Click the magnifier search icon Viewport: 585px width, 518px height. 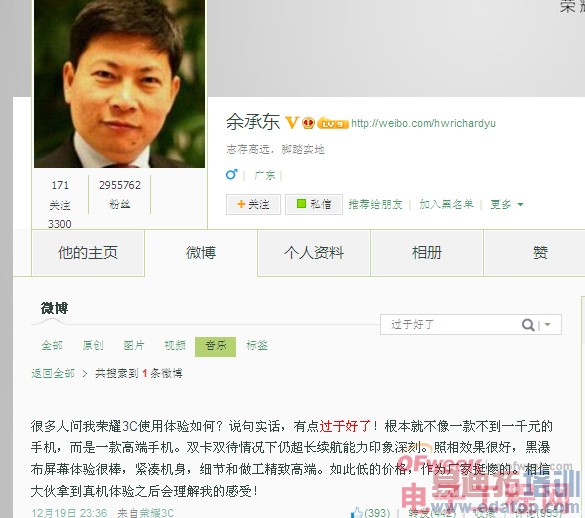tap(528, 325)
